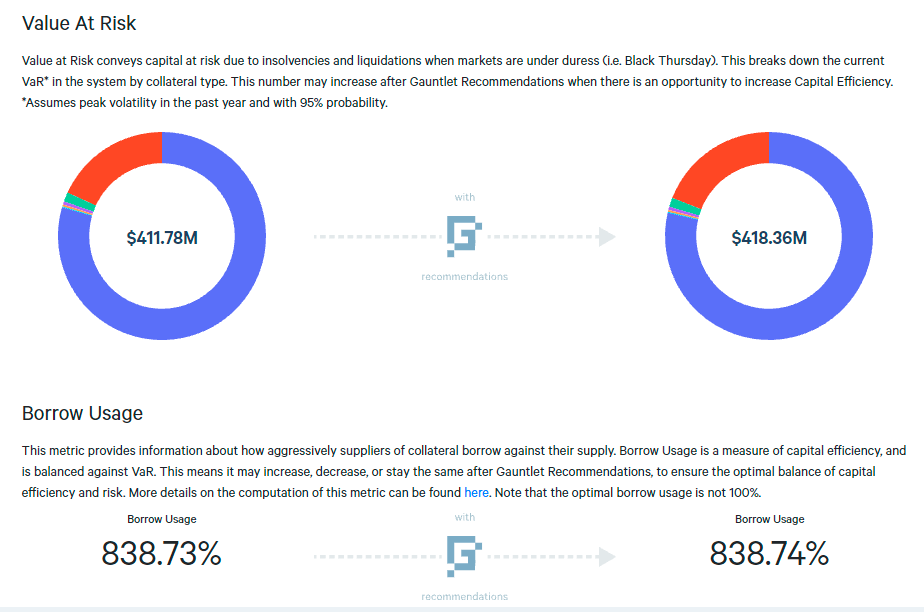Image resolution: width=924 pixels, height=612 pixels.
Task: Click the arrowhead after Value At Risk logo
Action: [606, 237]
